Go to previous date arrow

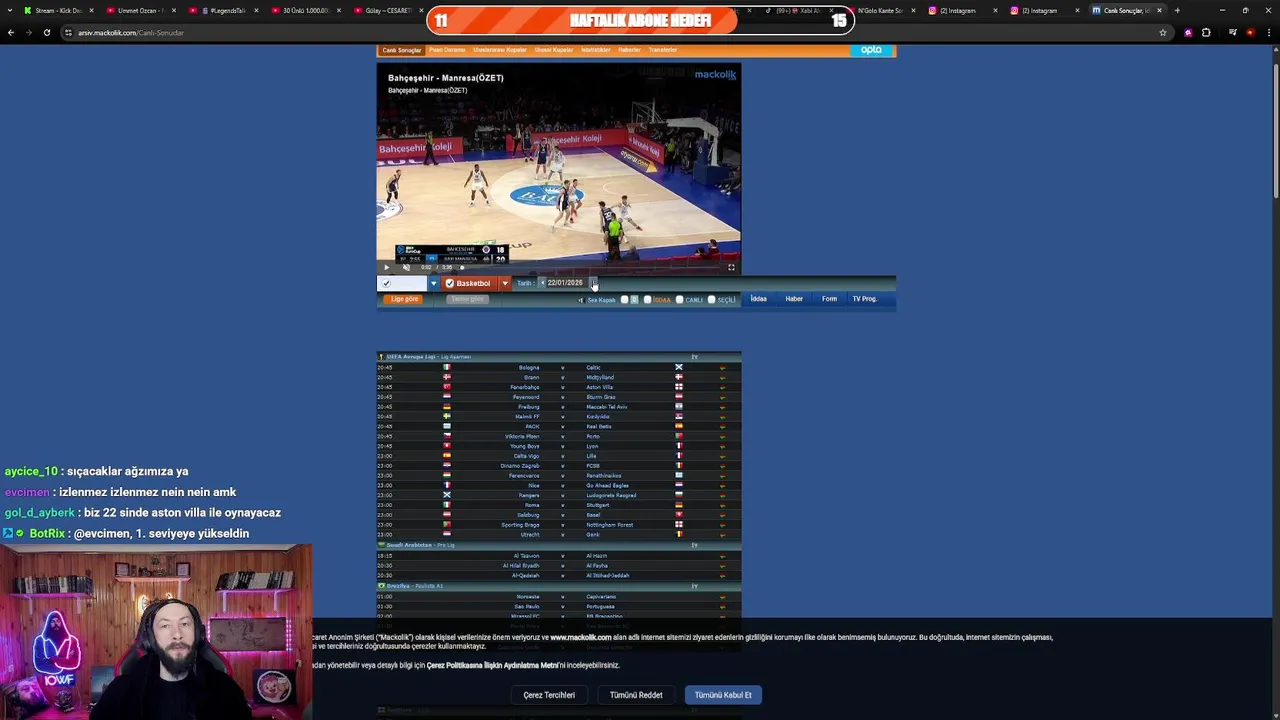542,283
